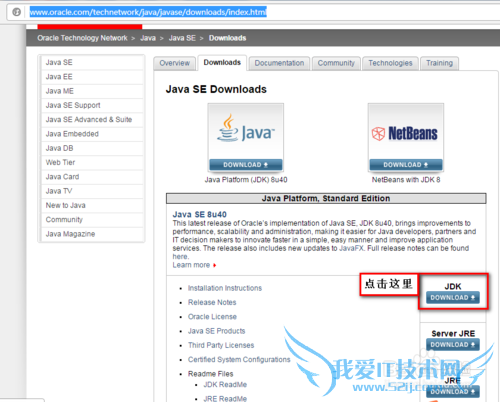Click the URL address bar field
500x402 pixels.
pyautogui.click(x=253, y=12)
